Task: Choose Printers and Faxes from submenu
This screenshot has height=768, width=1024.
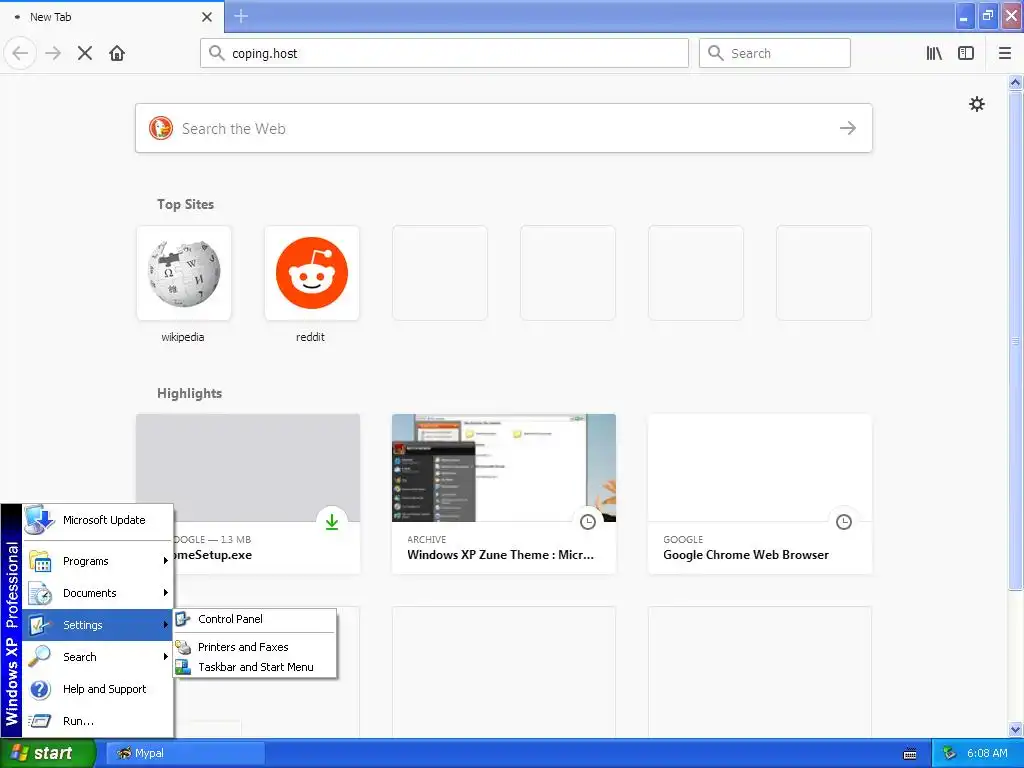Action: (x=255, y=647)
